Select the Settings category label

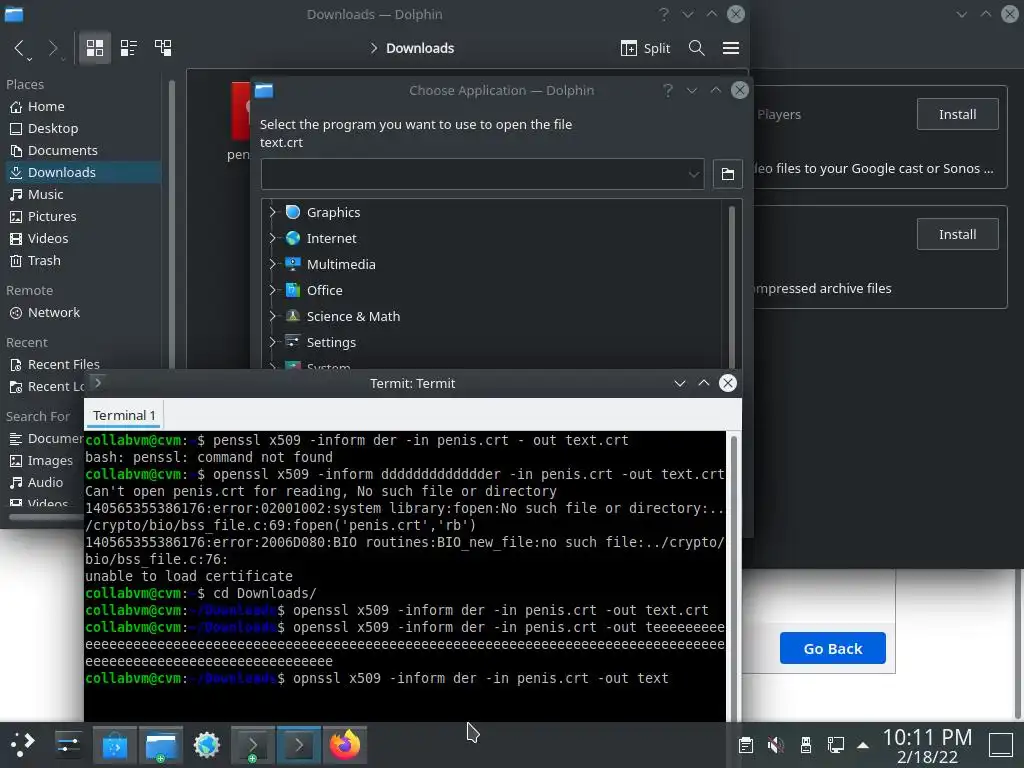[331, 342]
